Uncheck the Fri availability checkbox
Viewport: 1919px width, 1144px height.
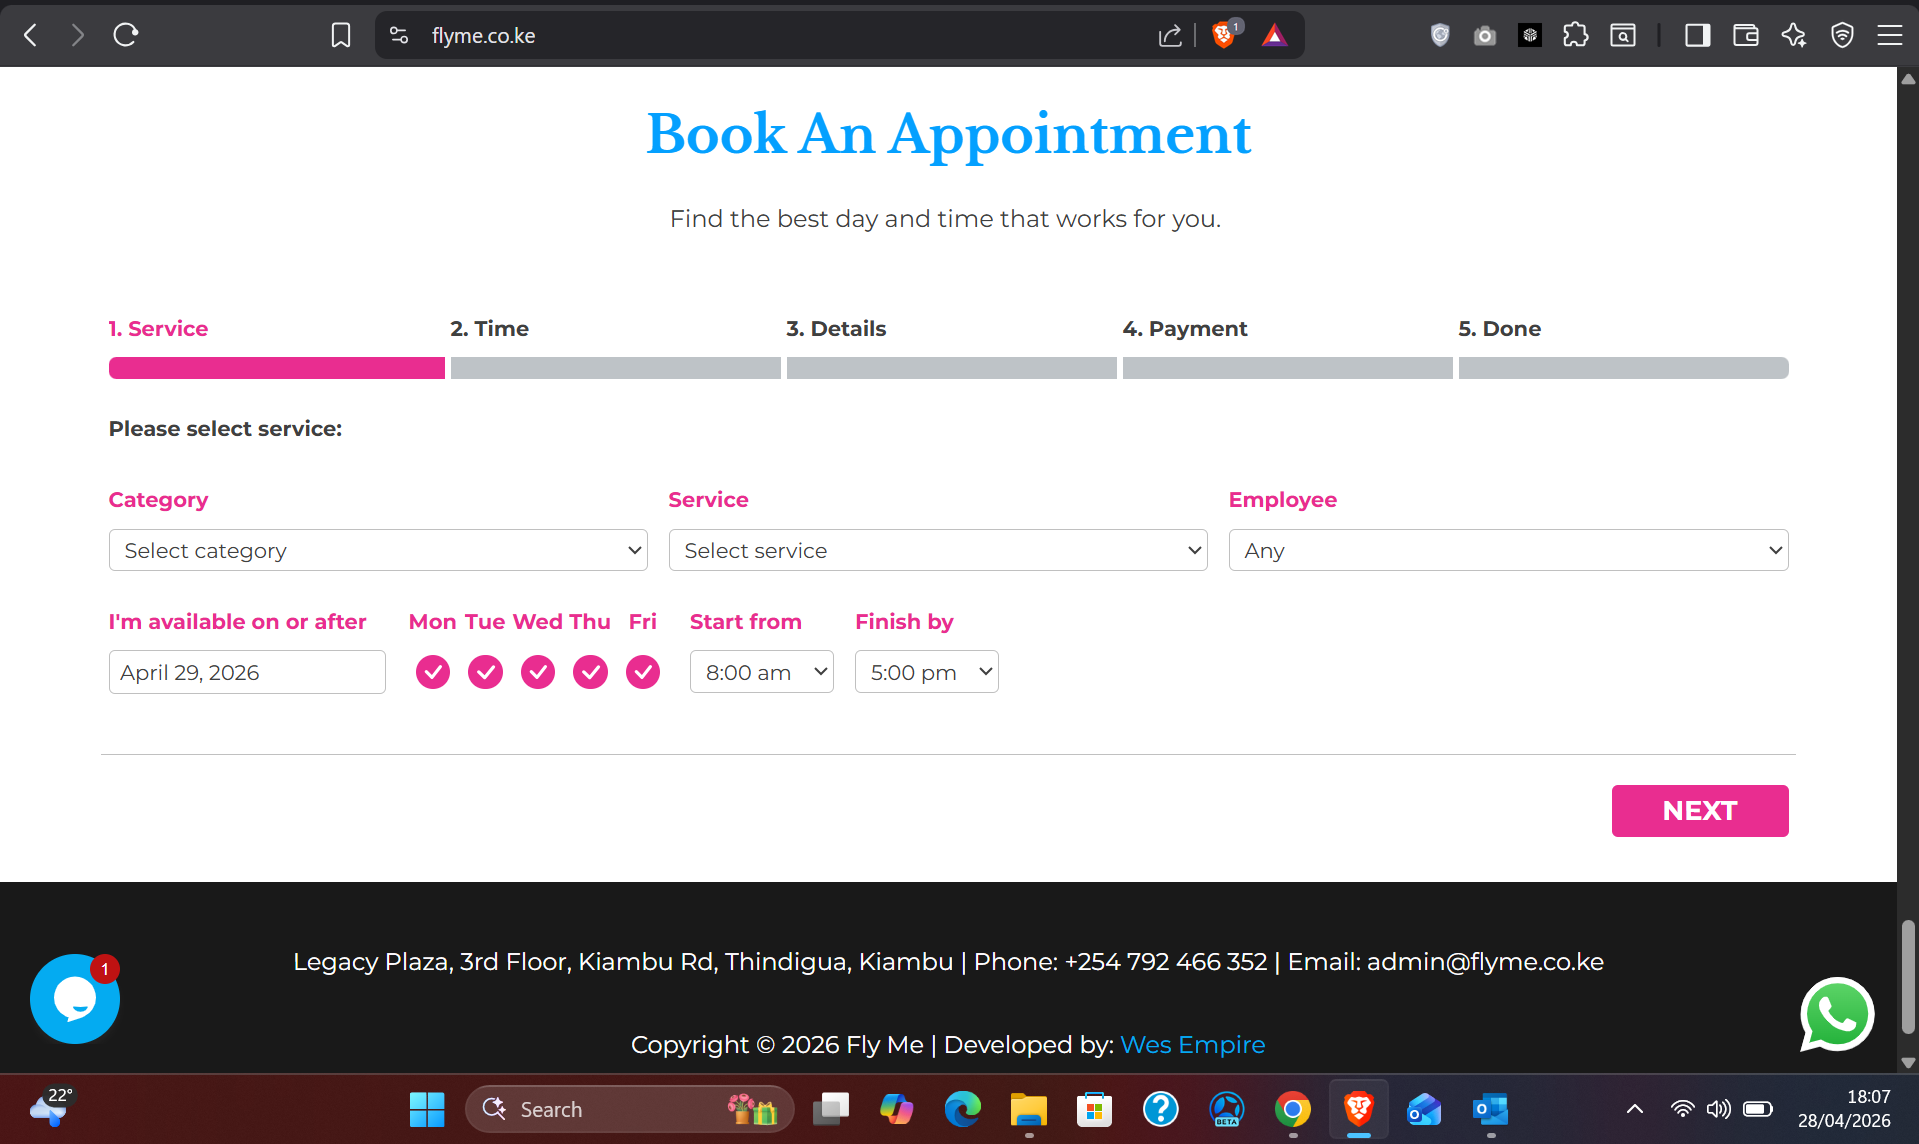[x=643, y=672]
